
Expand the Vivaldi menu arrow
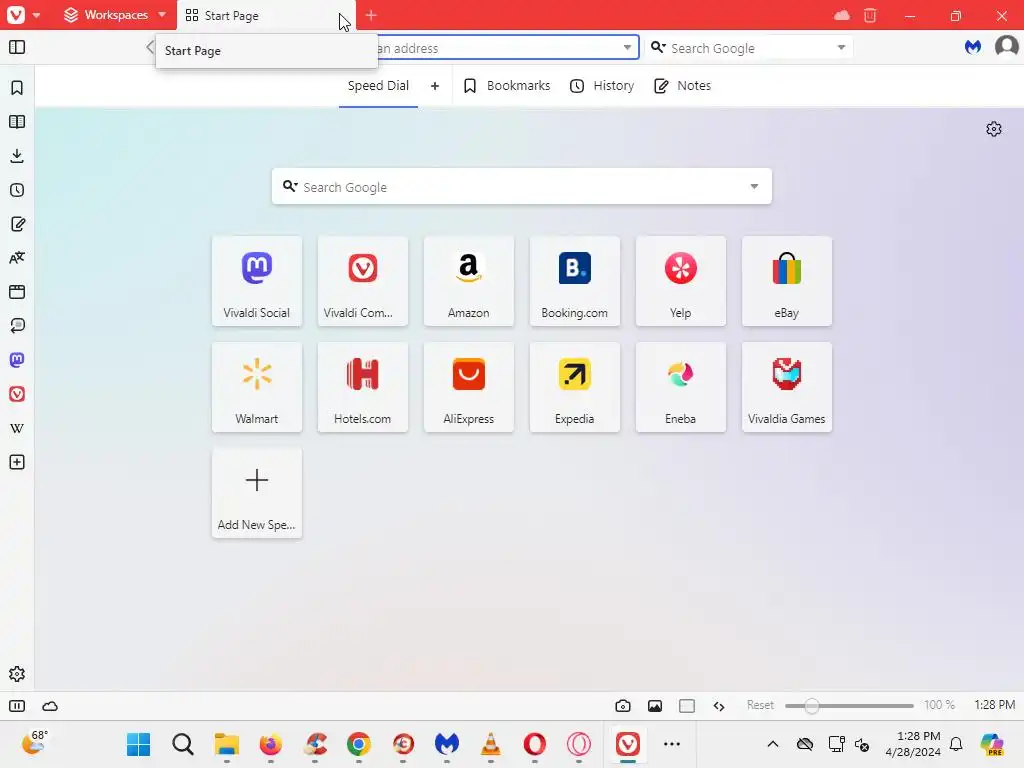pyautogui.click(x=37, y=15)
